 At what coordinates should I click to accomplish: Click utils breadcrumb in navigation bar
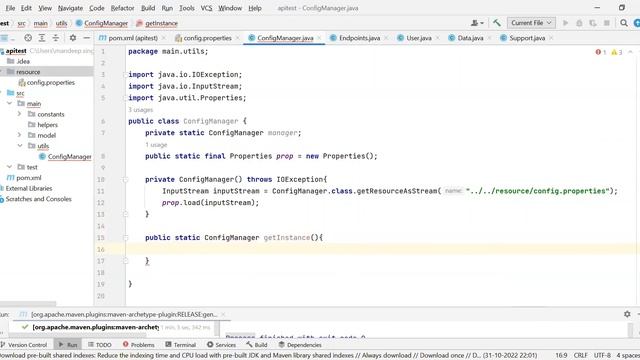pyautogui.click(x=61, y=23)
